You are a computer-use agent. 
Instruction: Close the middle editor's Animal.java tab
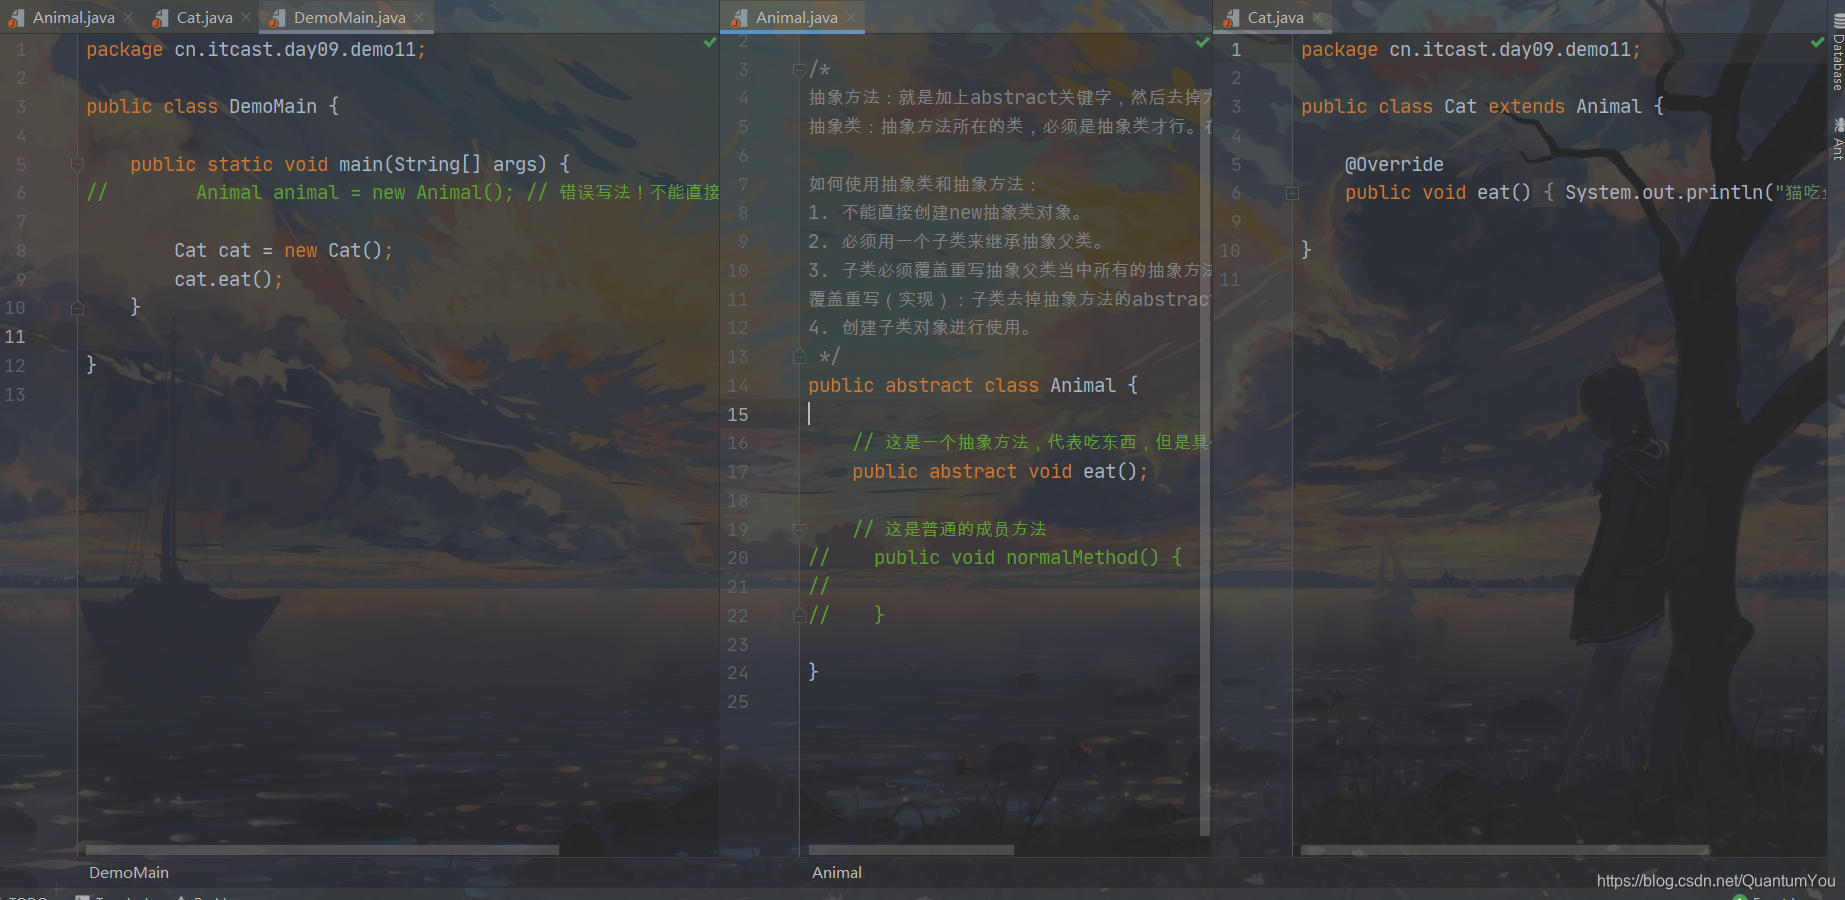tap(851, 17)
